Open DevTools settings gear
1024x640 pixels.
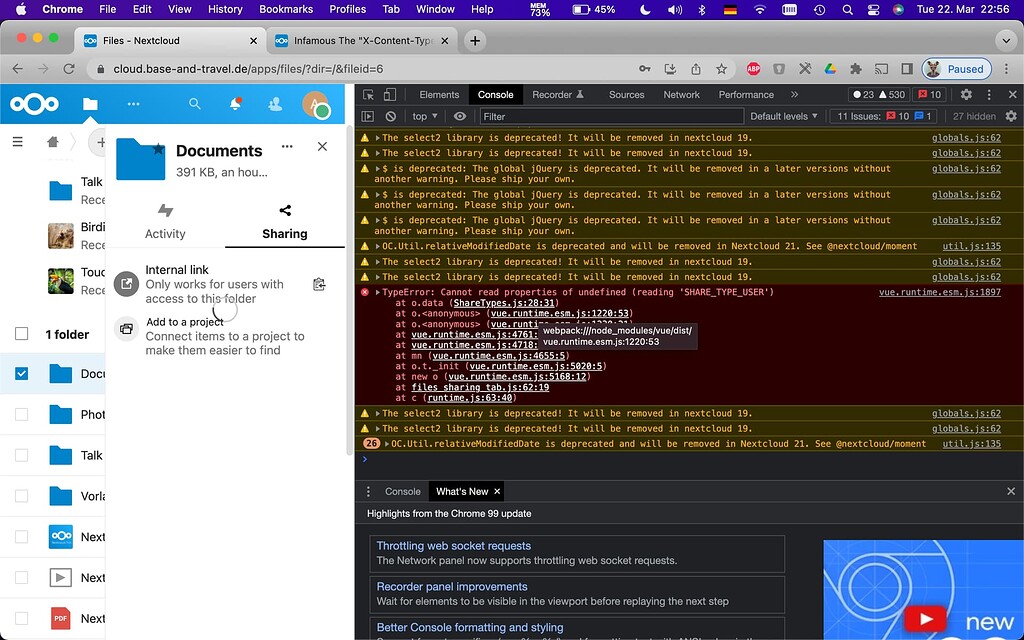tap(966, 95)
